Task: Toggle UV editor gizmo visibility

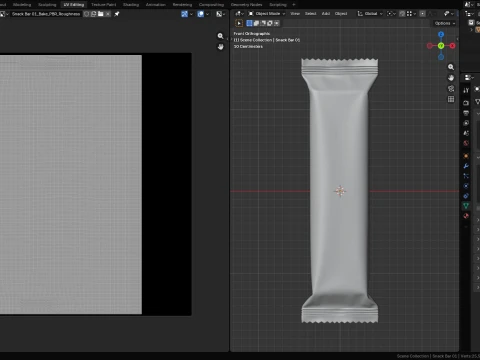Action: point(184,14)
